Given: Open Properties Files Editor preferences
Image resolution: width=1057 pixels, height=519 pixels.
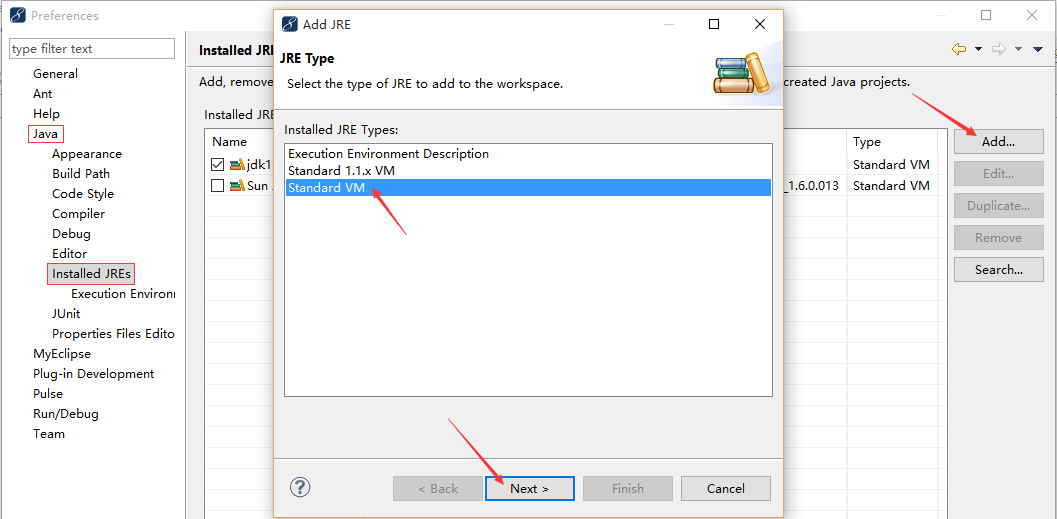Looking at the screenshot, I should pos(113,334).
